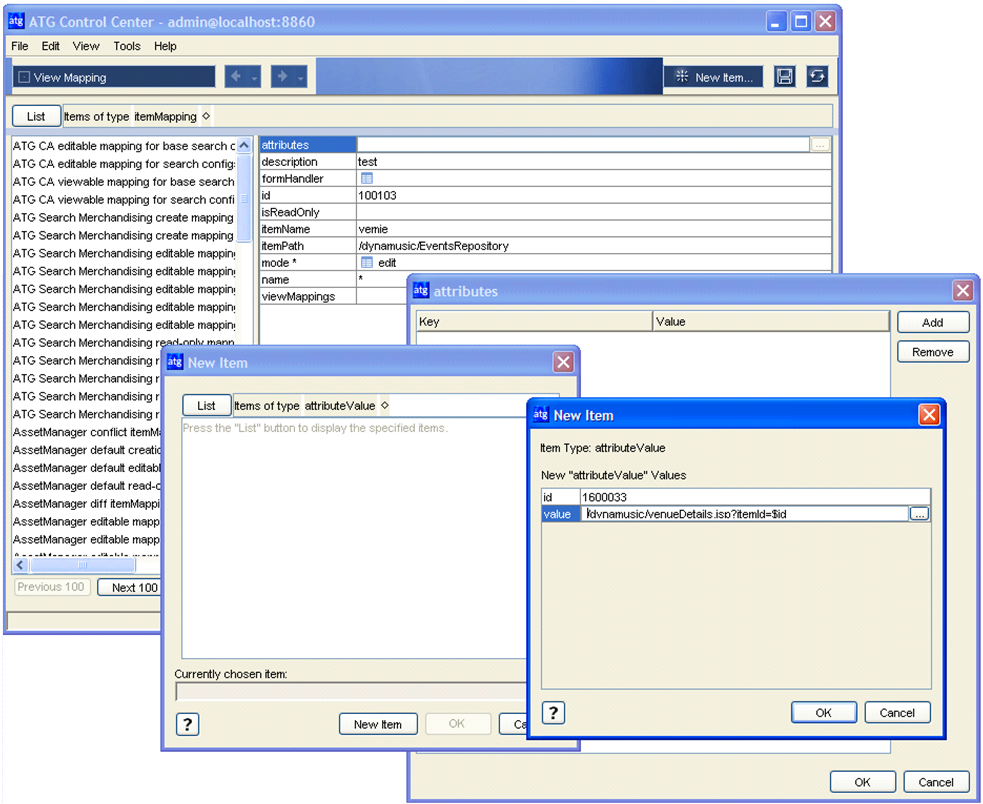Viewport: 983px width, 804px height.
Task: Open the attributes ellipsis editor button
Action: (x=820, y=145)
